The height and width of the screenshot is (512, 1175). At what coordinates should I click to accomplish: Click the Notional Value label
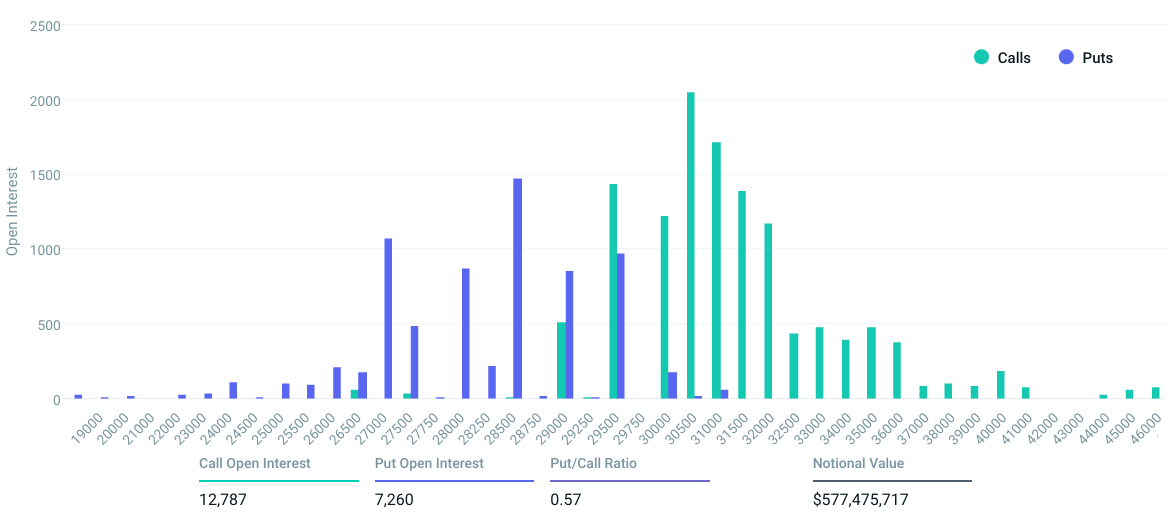(858, 463)
